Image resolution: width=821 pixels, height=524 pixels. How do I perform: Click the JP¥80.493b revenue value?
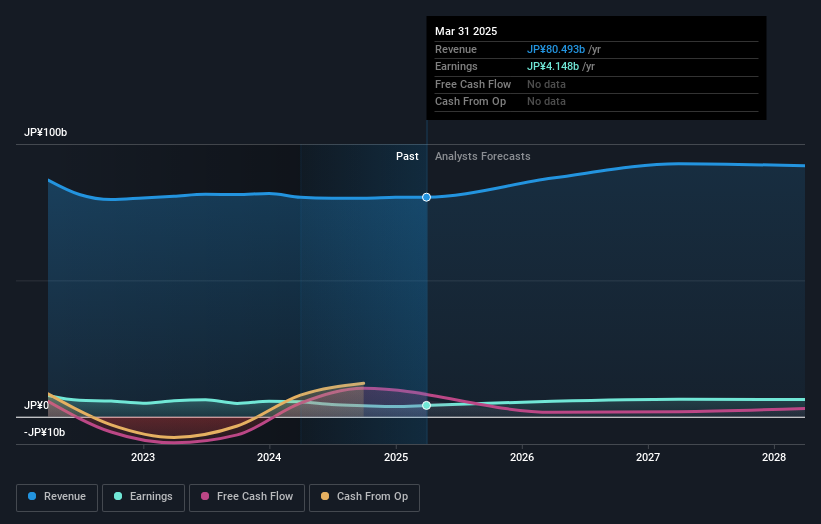[556, 49]
